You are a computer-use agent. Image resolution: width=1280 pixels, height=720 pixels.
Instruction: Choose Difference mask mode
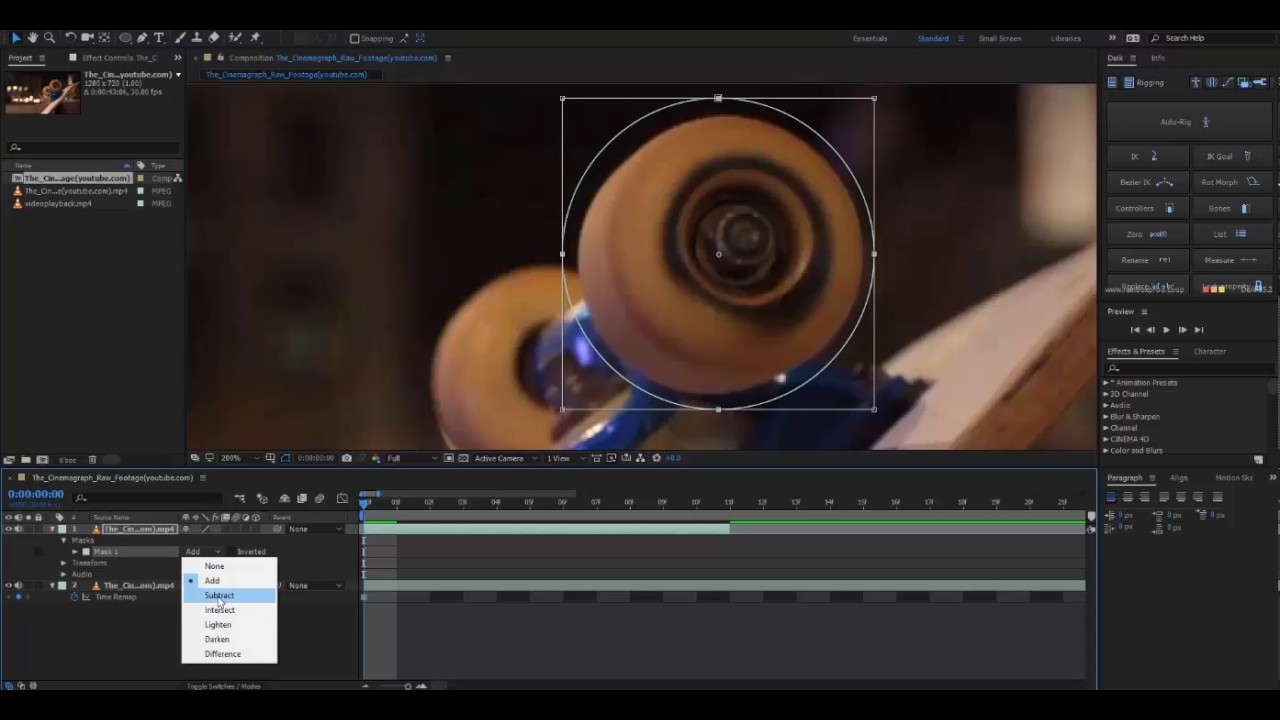coord(229,654)
